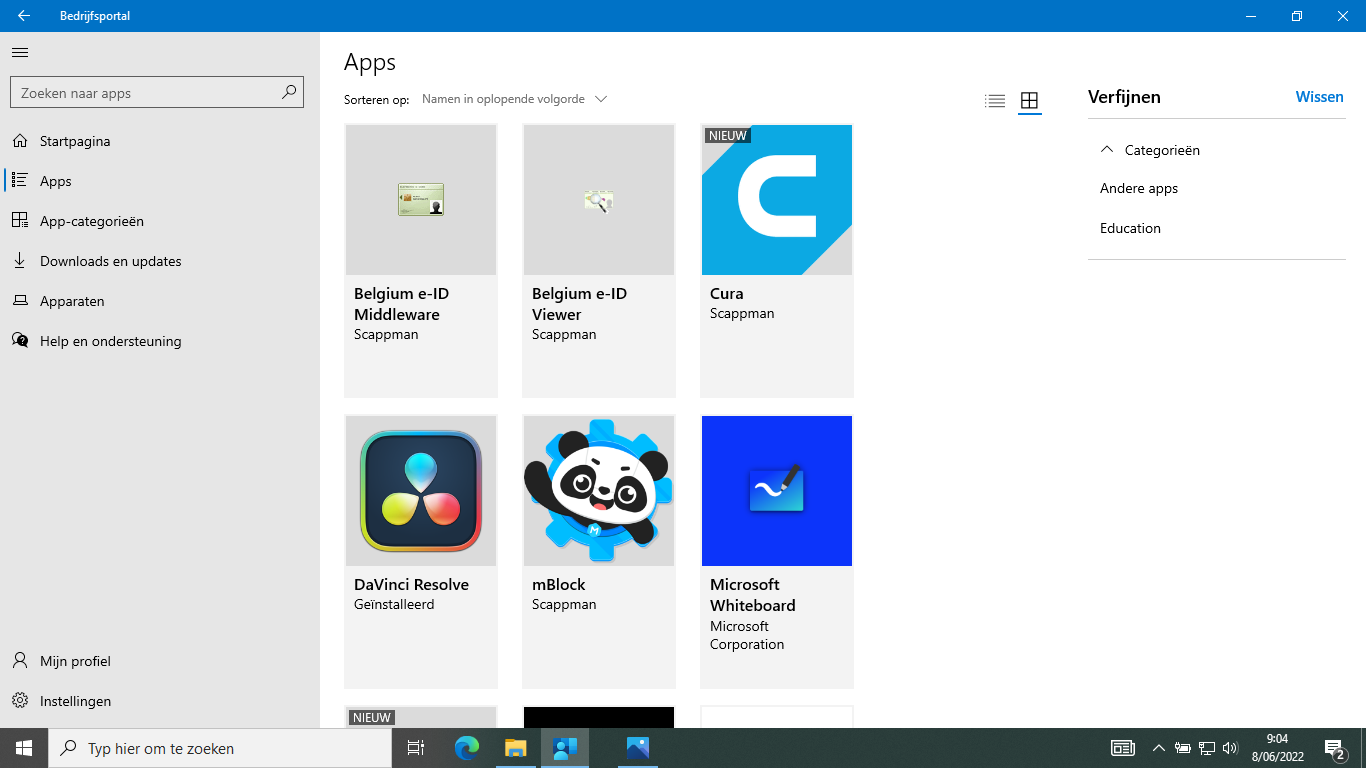Image resolution: width=1366 pixels, height=768 pixels.
Task: Open File Explorer from taskbar
Action: click(x=515, y=748)
